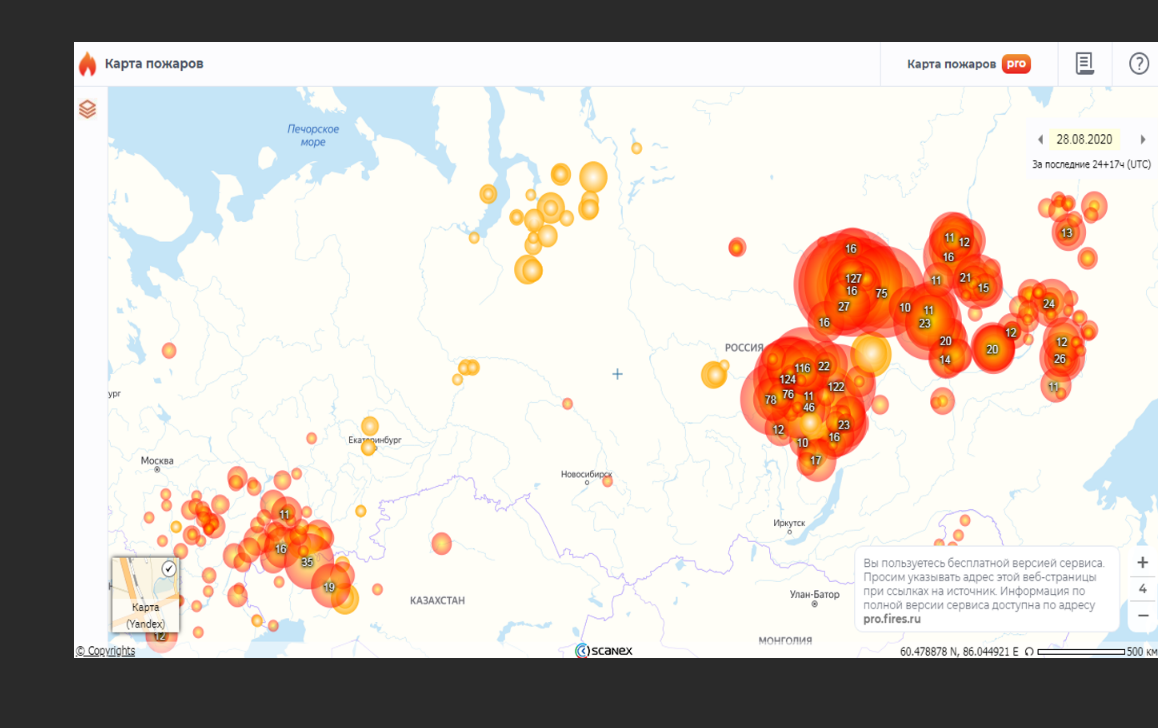
Task: Select fire cluster labeled 26
Action: 1060,359
